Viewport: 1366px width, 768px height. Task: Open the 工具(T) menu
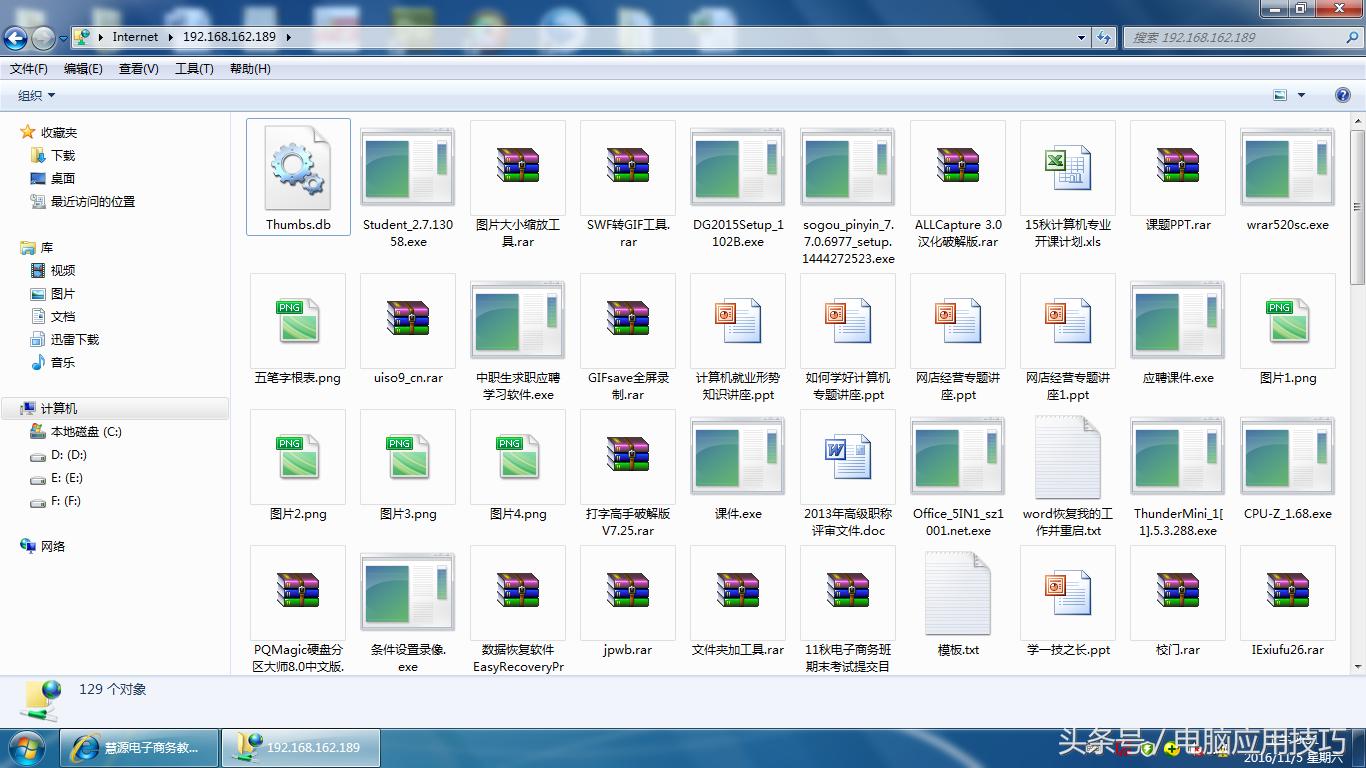(x=194, y=69)
